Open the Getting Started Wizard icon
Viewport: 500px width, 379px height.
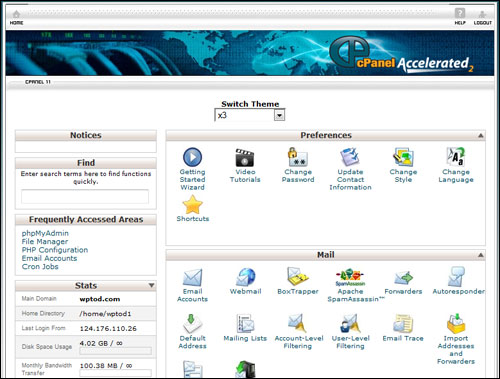coord(192,157)
